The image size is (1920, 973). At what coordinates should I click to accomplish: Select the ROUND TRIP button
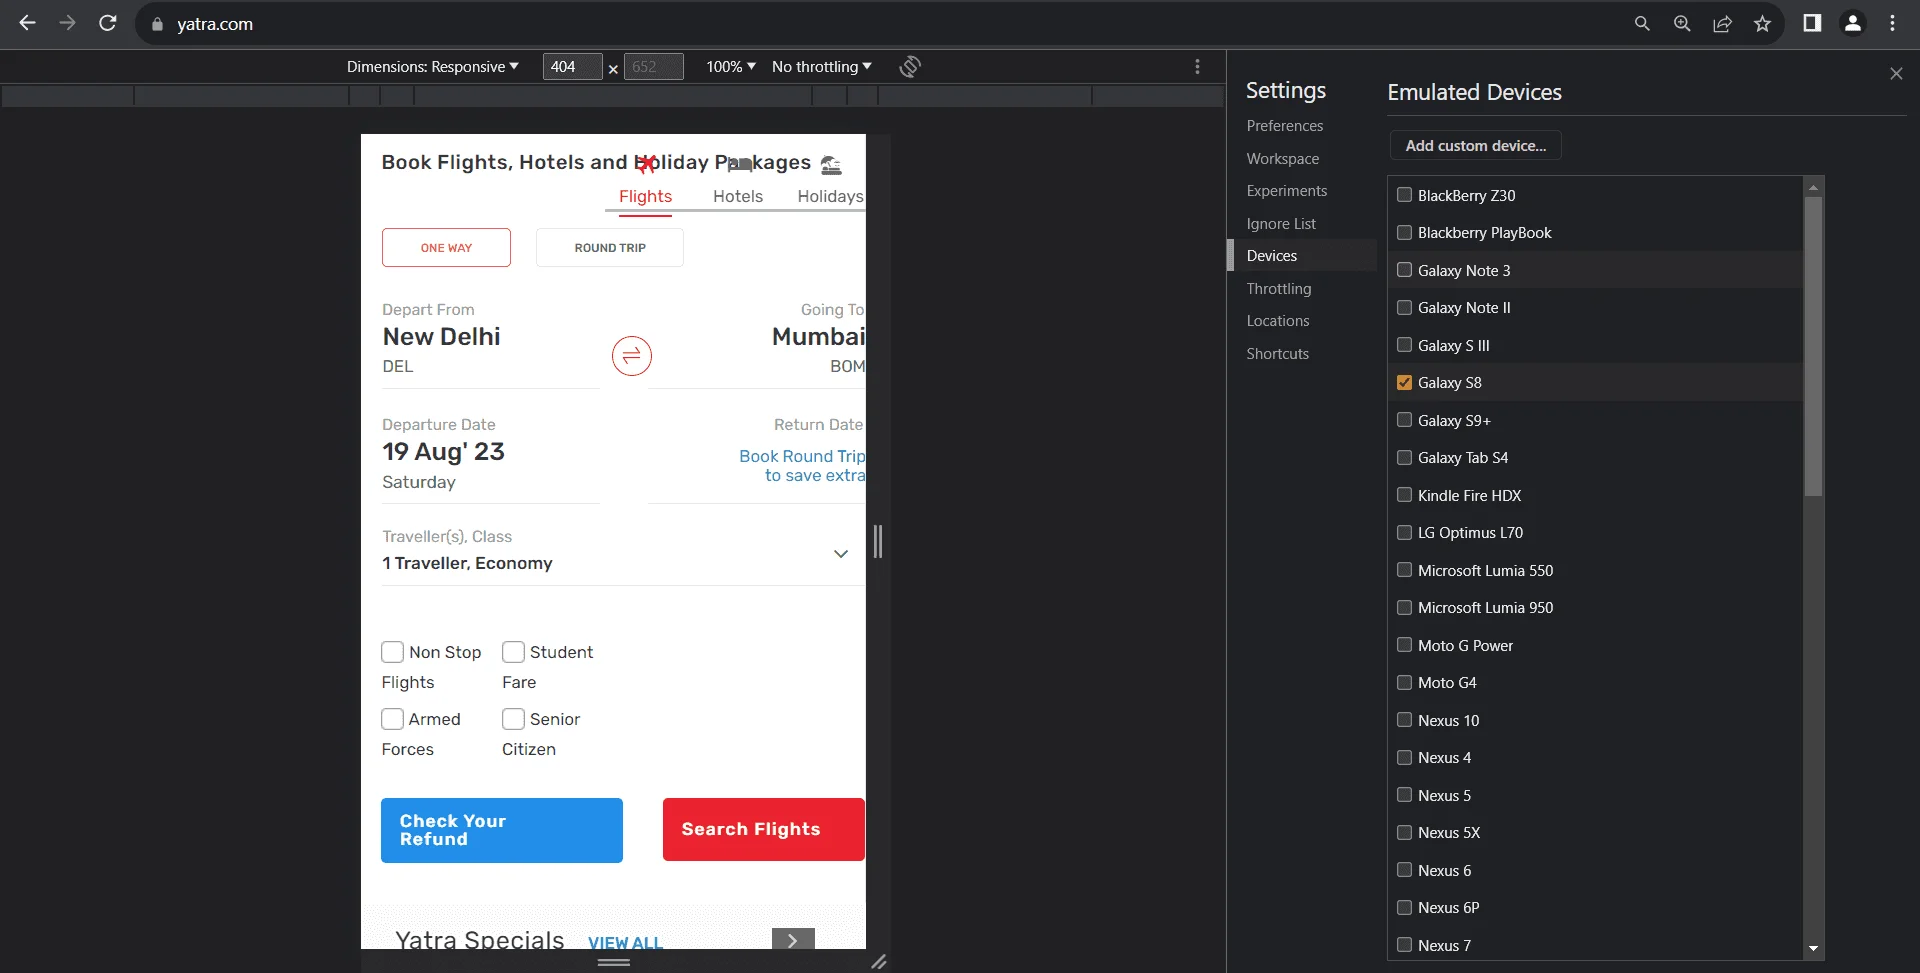tap(610, 248)
